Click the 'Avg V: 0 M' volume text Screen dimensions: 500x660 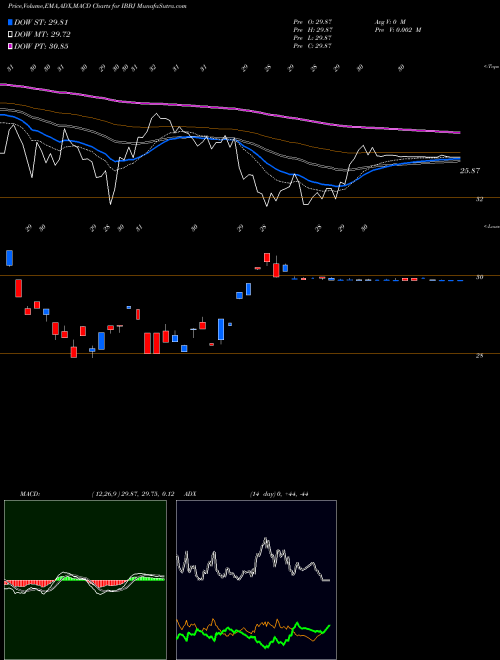(x=389, y=21)
